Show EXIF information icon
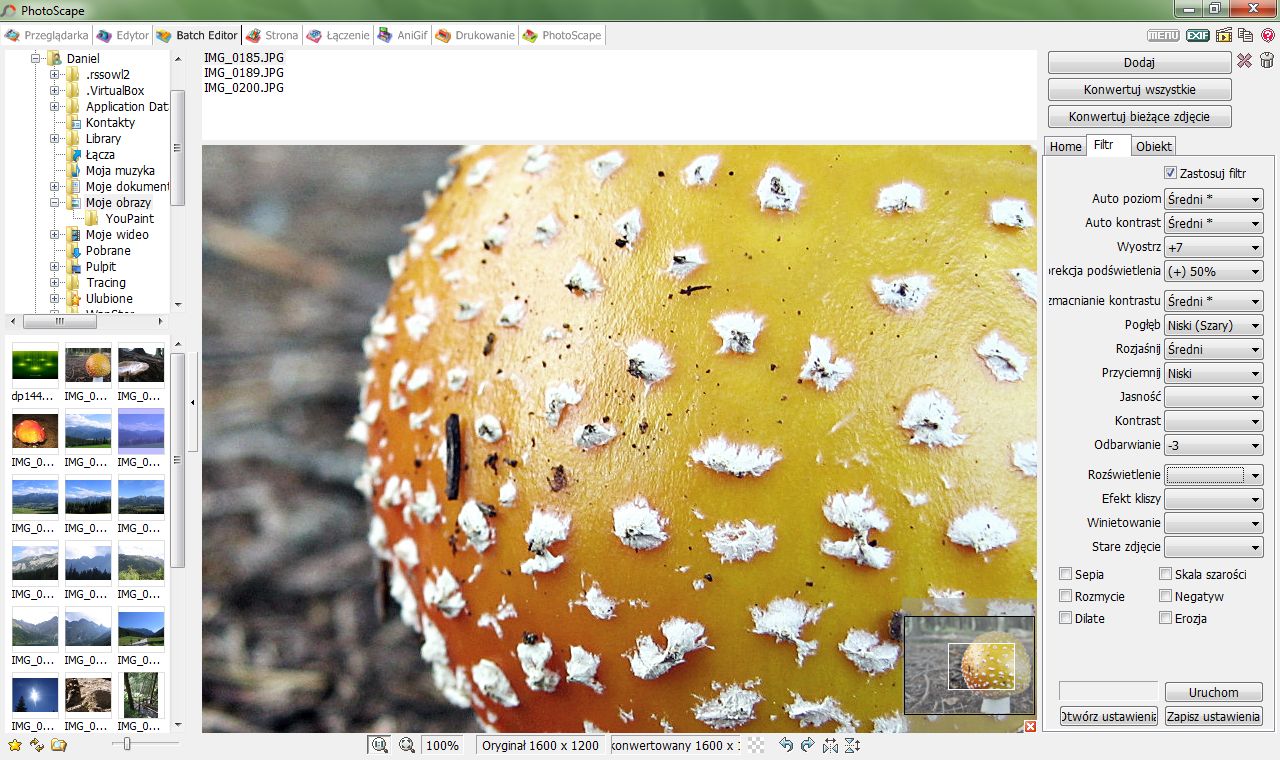 pos(1197,35)
